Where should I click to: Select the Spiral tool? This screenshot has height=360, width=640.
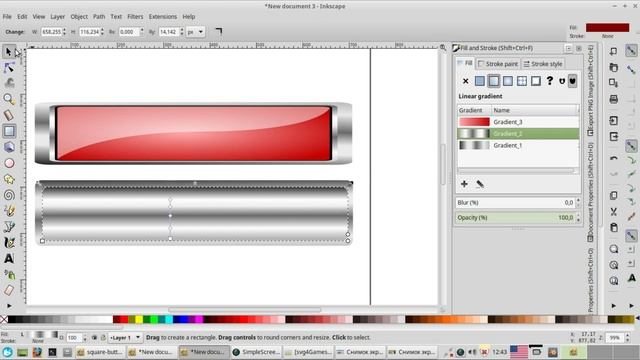[x=9, y=195]
